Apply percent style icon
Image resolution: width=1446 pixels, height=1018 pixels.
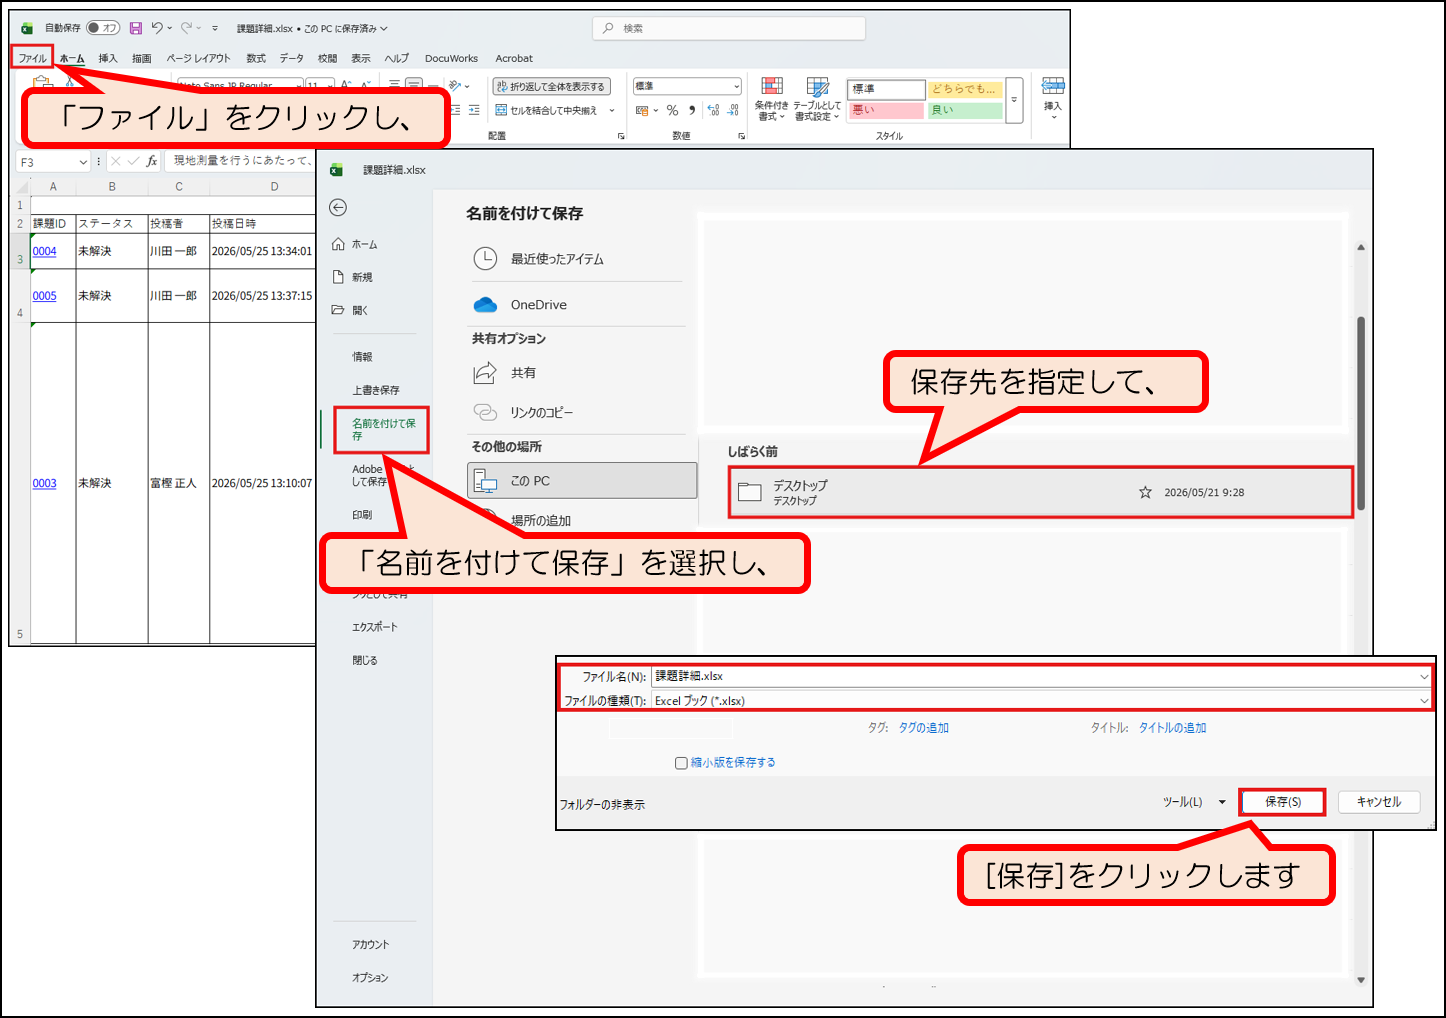[672, 110]
